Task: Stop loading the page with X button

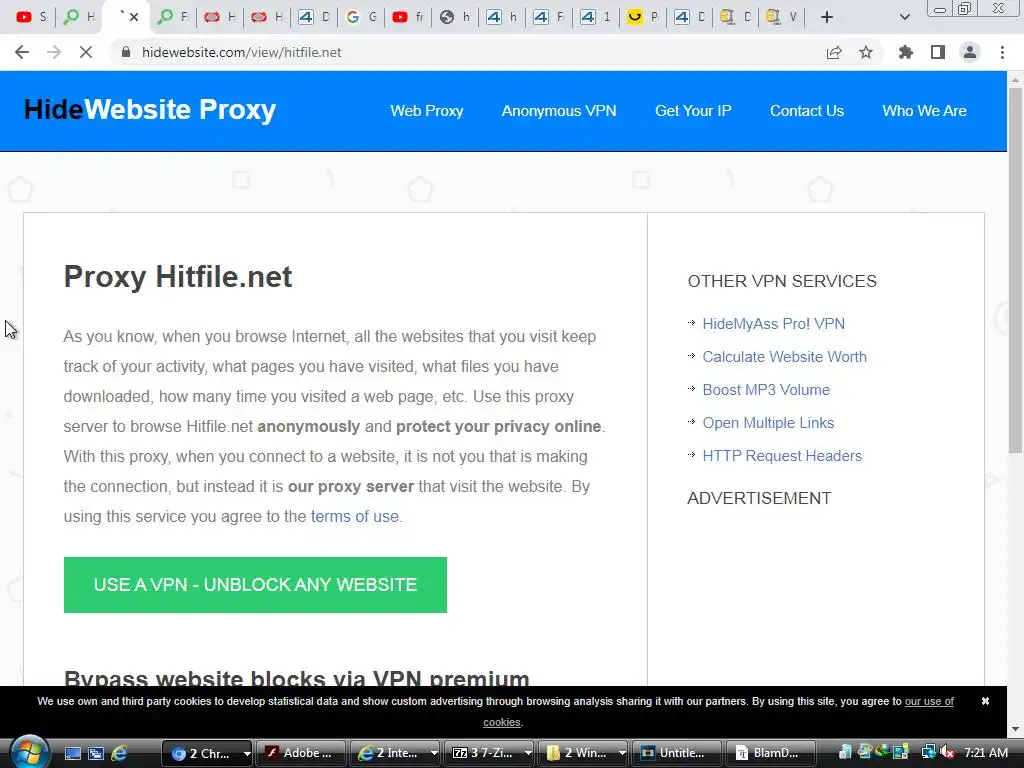Action: pyautogui.click(x=86, y=52)
